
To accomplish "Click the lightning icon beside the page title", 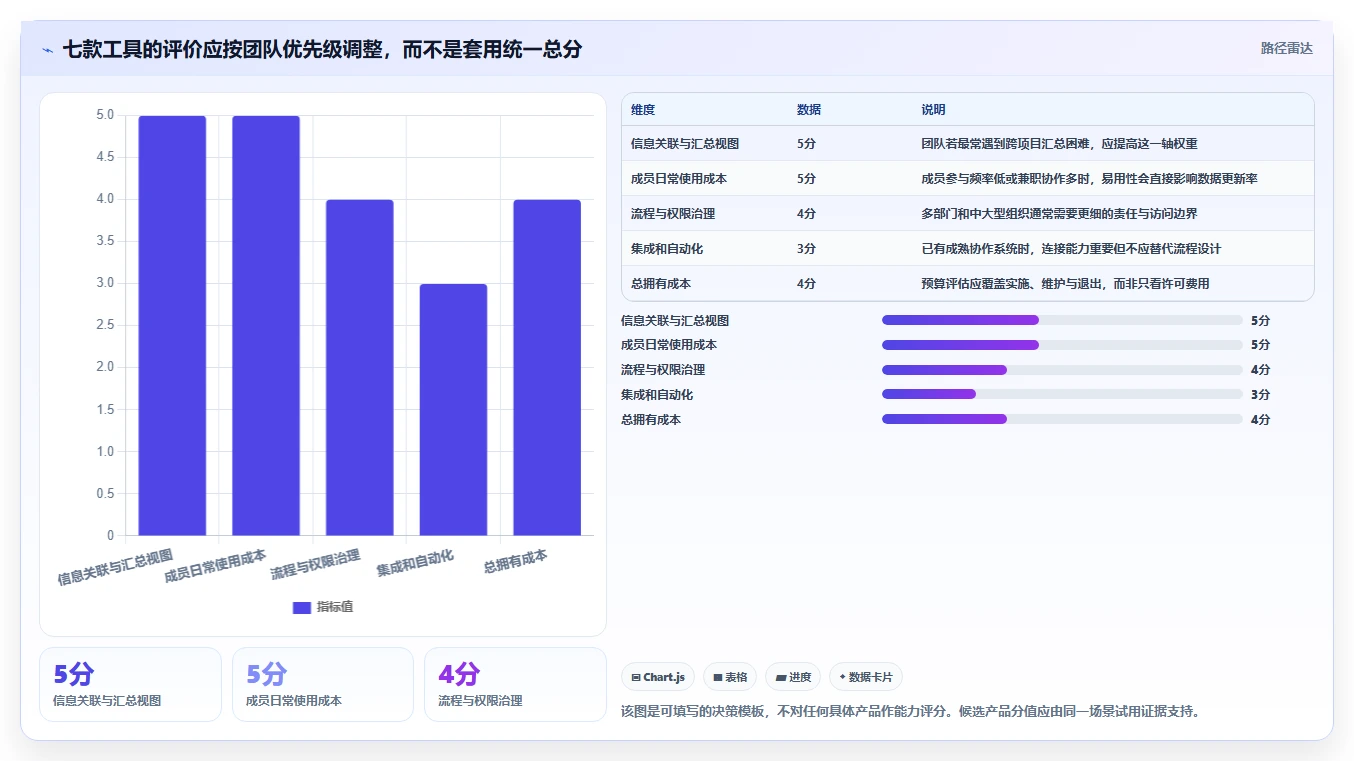I will tap(47, 50).
